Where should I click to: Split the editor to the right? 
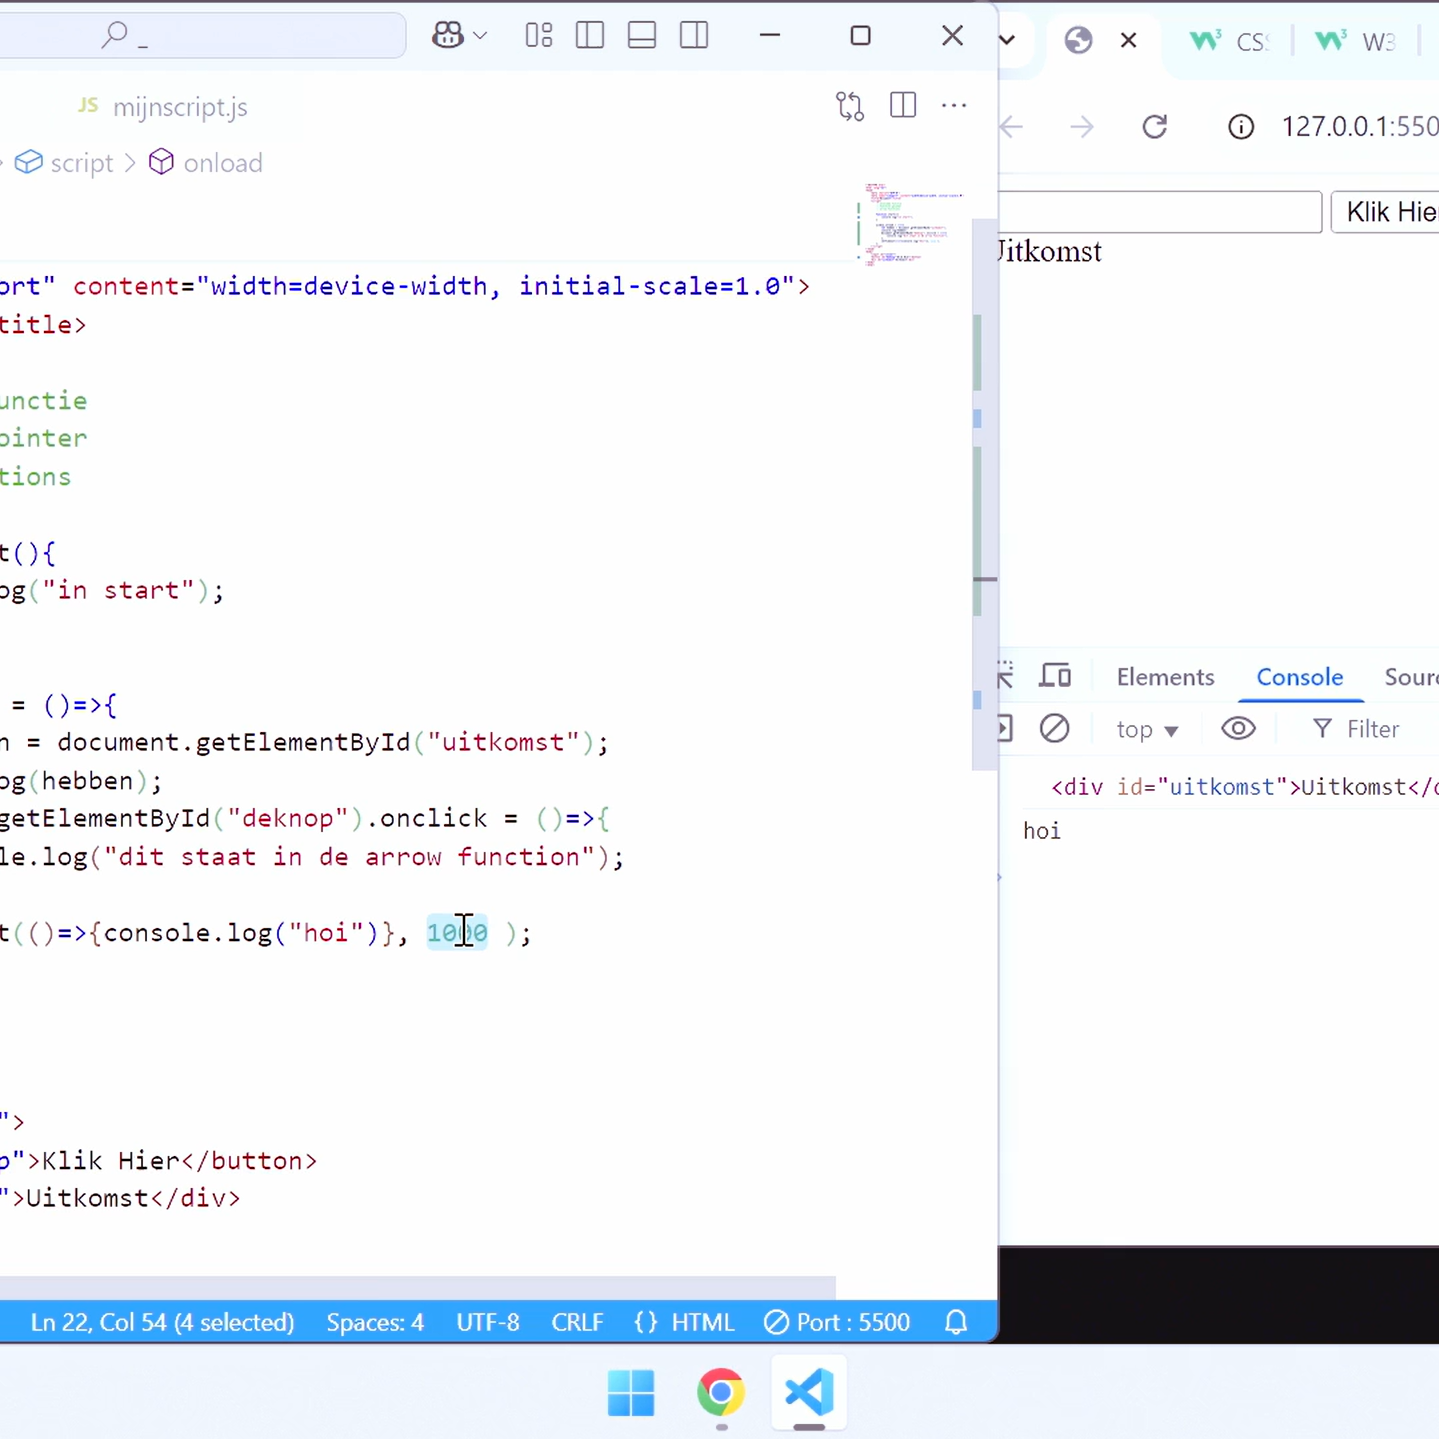(903, 106)
